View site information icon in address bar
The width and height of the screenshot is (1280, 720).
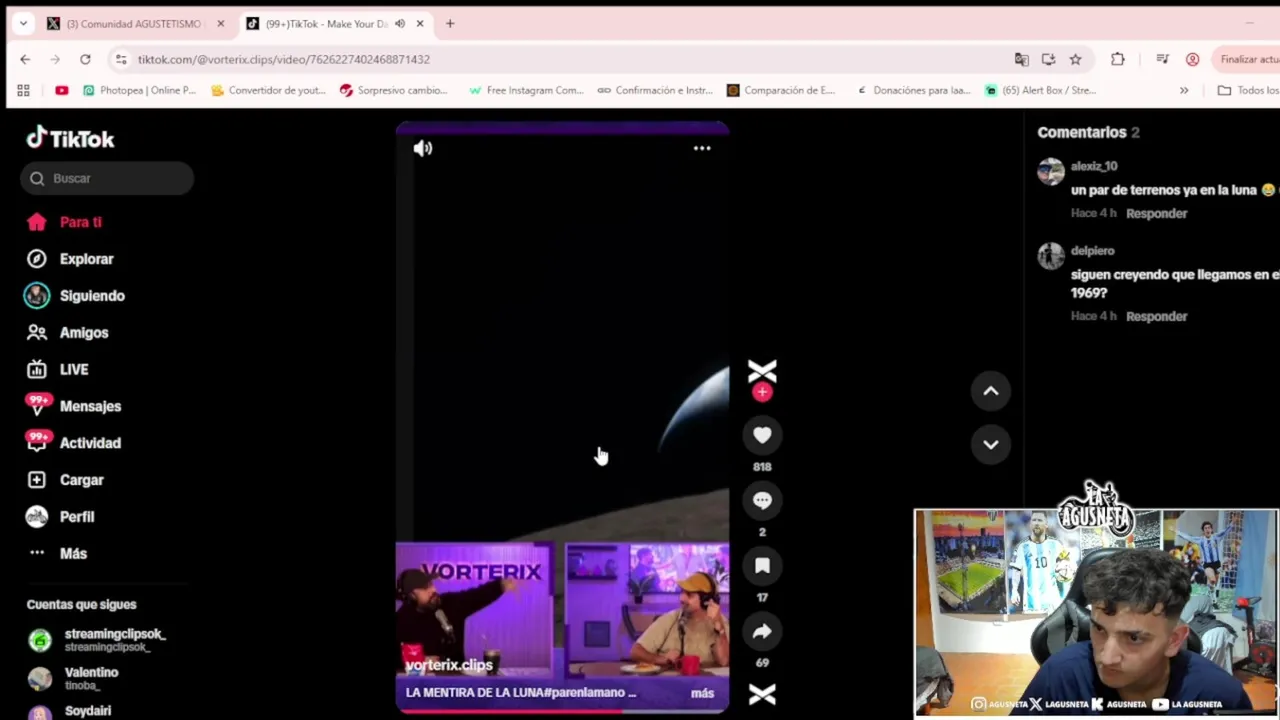pos(121,60)
